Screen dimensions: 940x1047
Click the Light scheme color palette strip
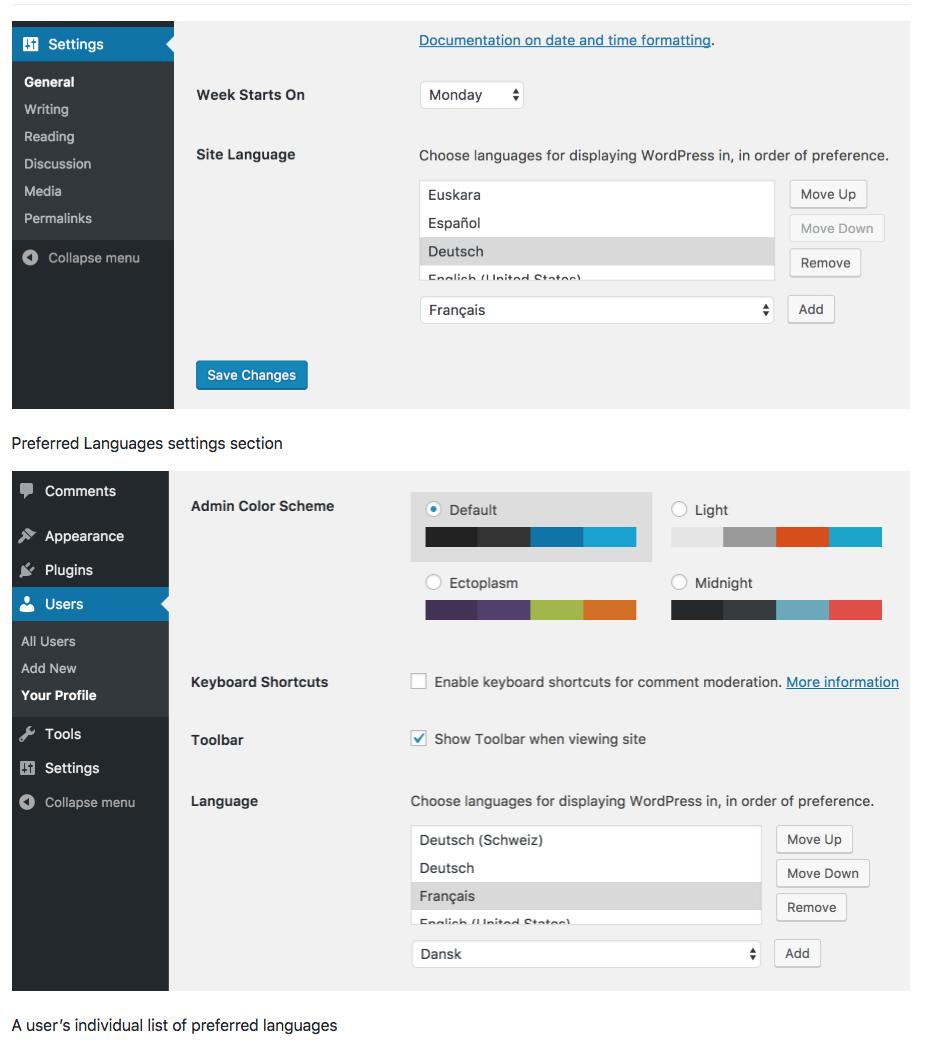pos(776,537)
